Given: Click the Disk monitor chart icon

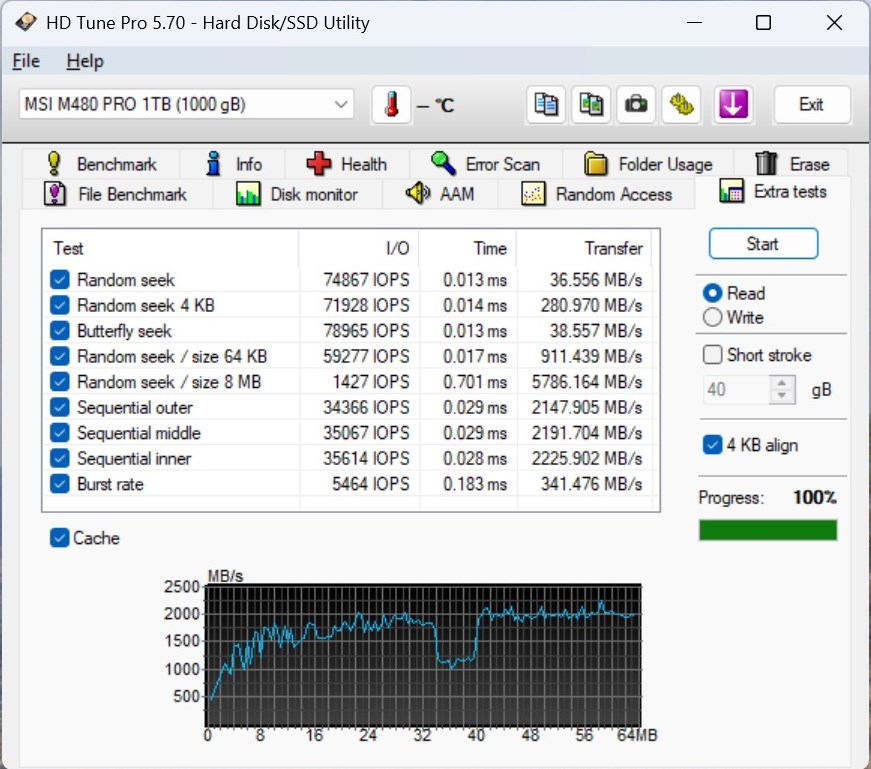Looking at the screenshot, I should click(x=248, y=194).
